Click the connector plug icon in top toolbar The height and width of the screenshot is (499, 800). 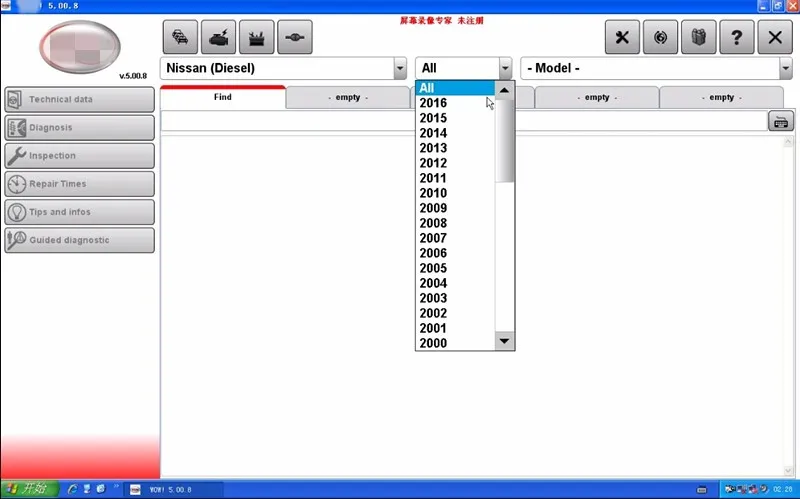(295, 37)
